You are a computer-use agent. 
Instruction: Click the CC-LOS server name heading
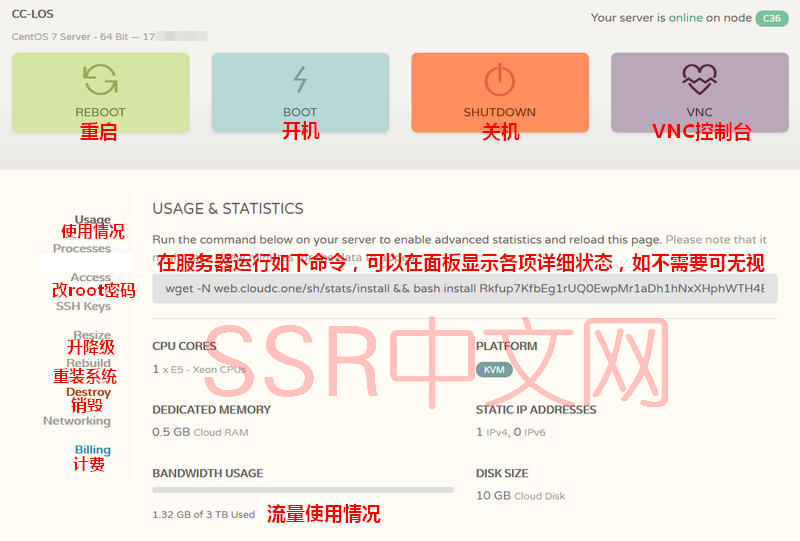click(x=33, y=15)
